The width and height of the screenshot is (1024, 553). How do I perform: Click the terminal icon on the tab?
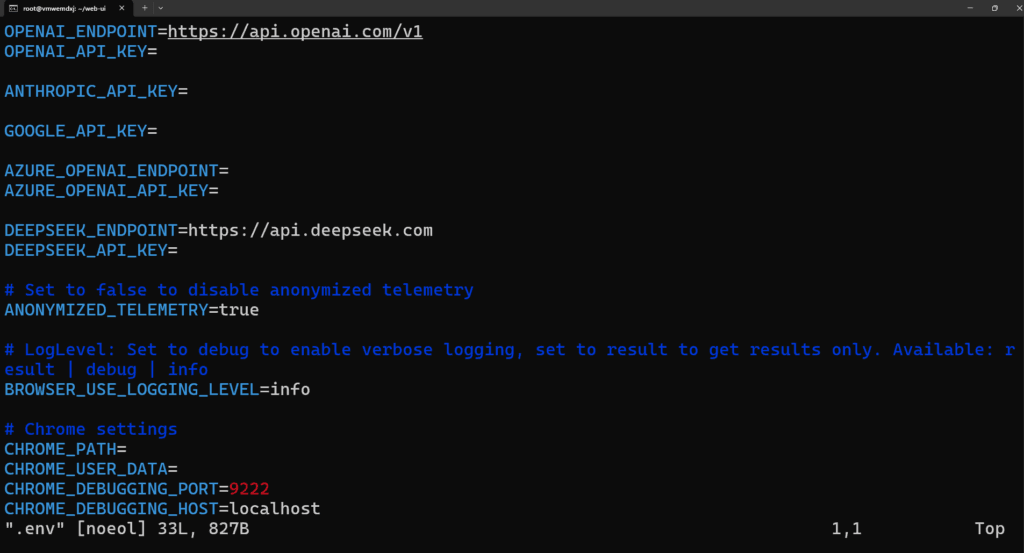point(13,8)
